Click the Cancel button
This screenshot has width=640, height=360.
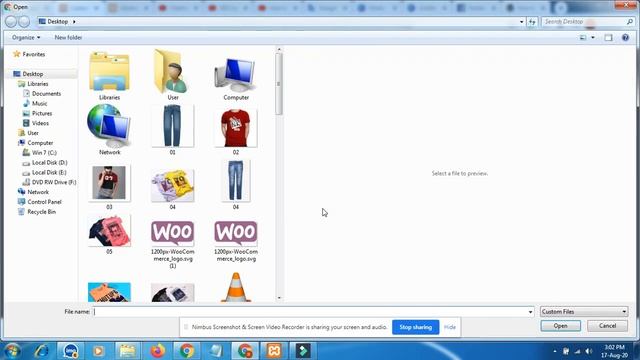click(x=607, y=326)
